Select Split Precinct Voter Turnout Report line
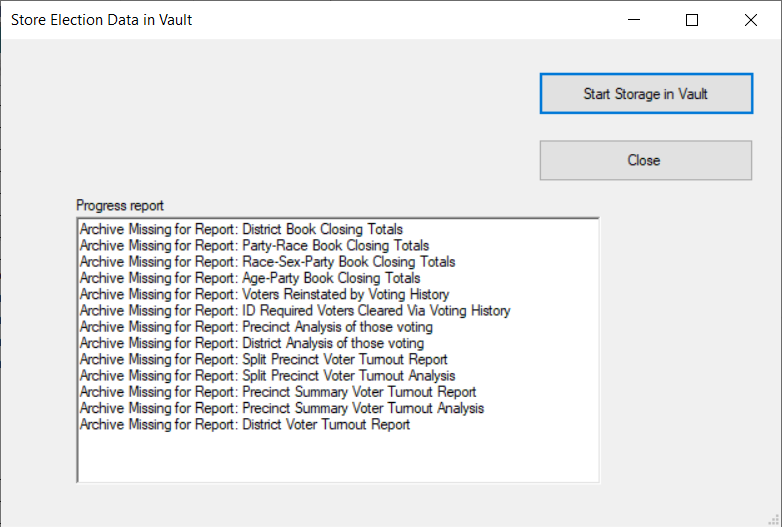Viewport: 782px width, 527px height. point(264,359)
